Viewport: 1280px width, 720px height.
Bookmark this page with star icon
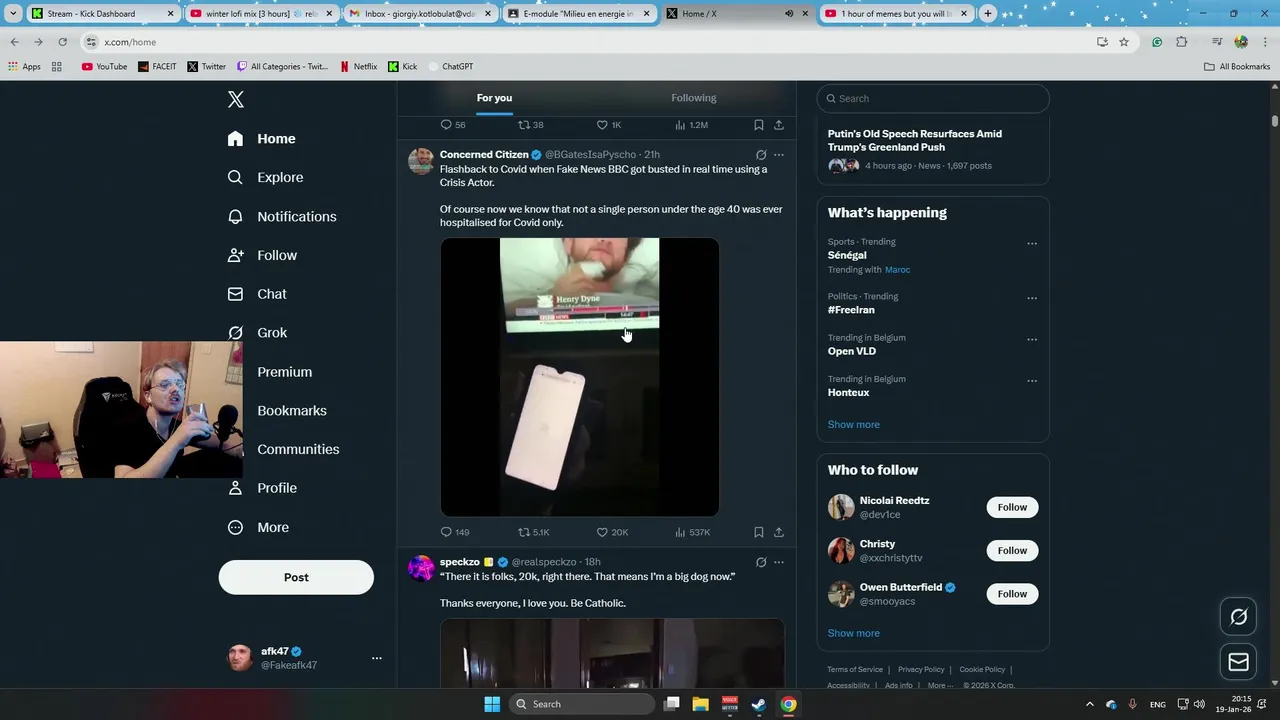point(1124,42)
